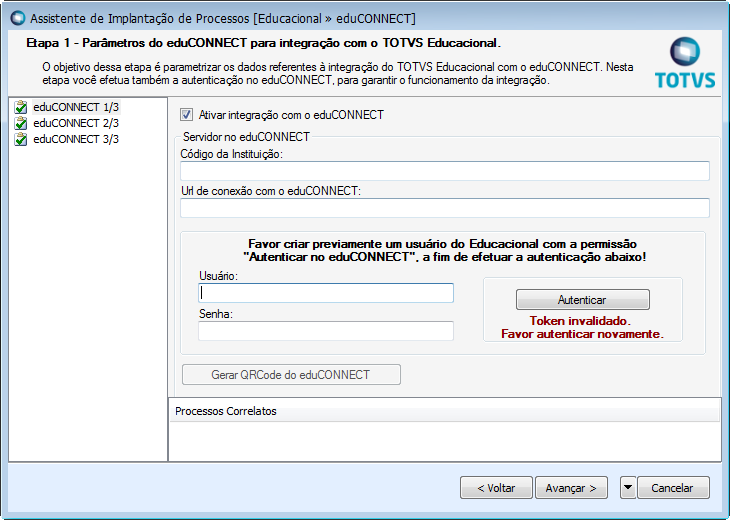The width and height of the screenshot is (730, 520).
Task: Open dropdown arrow beside Cancelar
Action: point(628,488)
